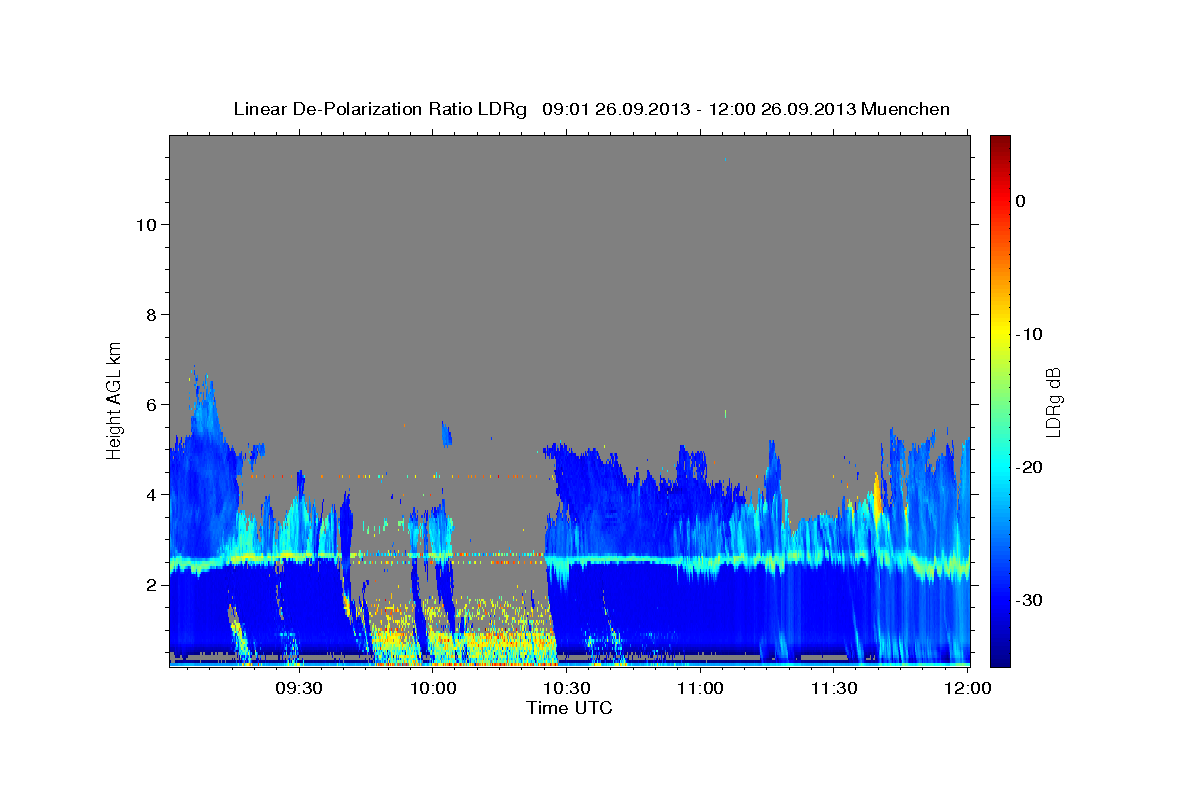Click the height tick label '8'
Screen dimensions: 1200x800
149,314
